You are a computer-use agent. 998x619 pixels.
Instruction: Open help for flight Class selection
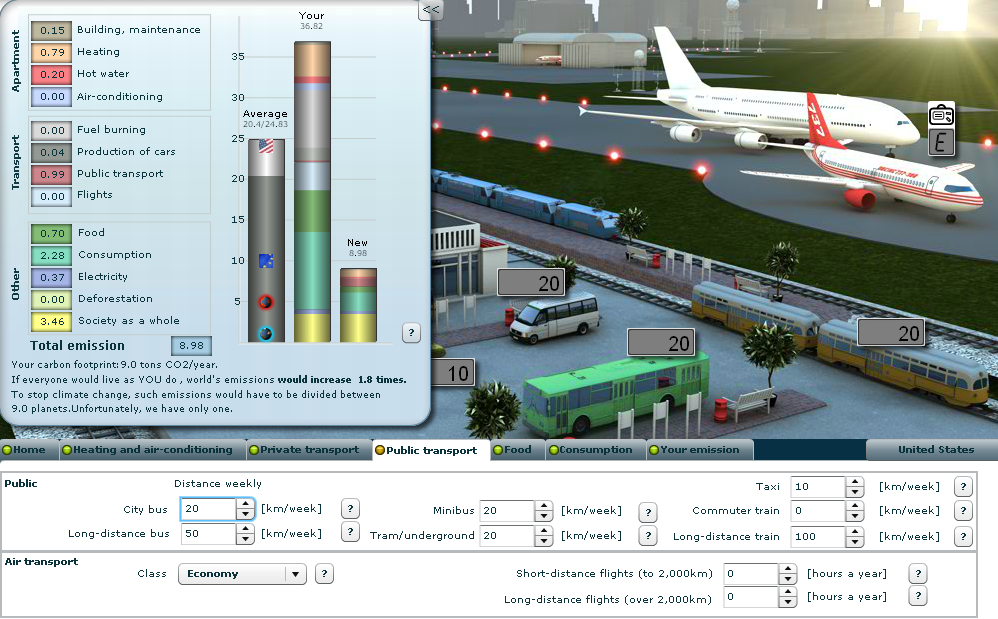pos(324,574)
